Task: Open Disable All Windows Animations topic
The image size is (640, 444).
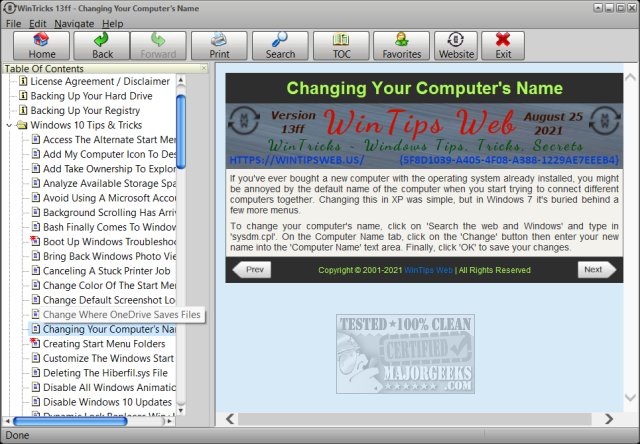Action: (109, 387)
